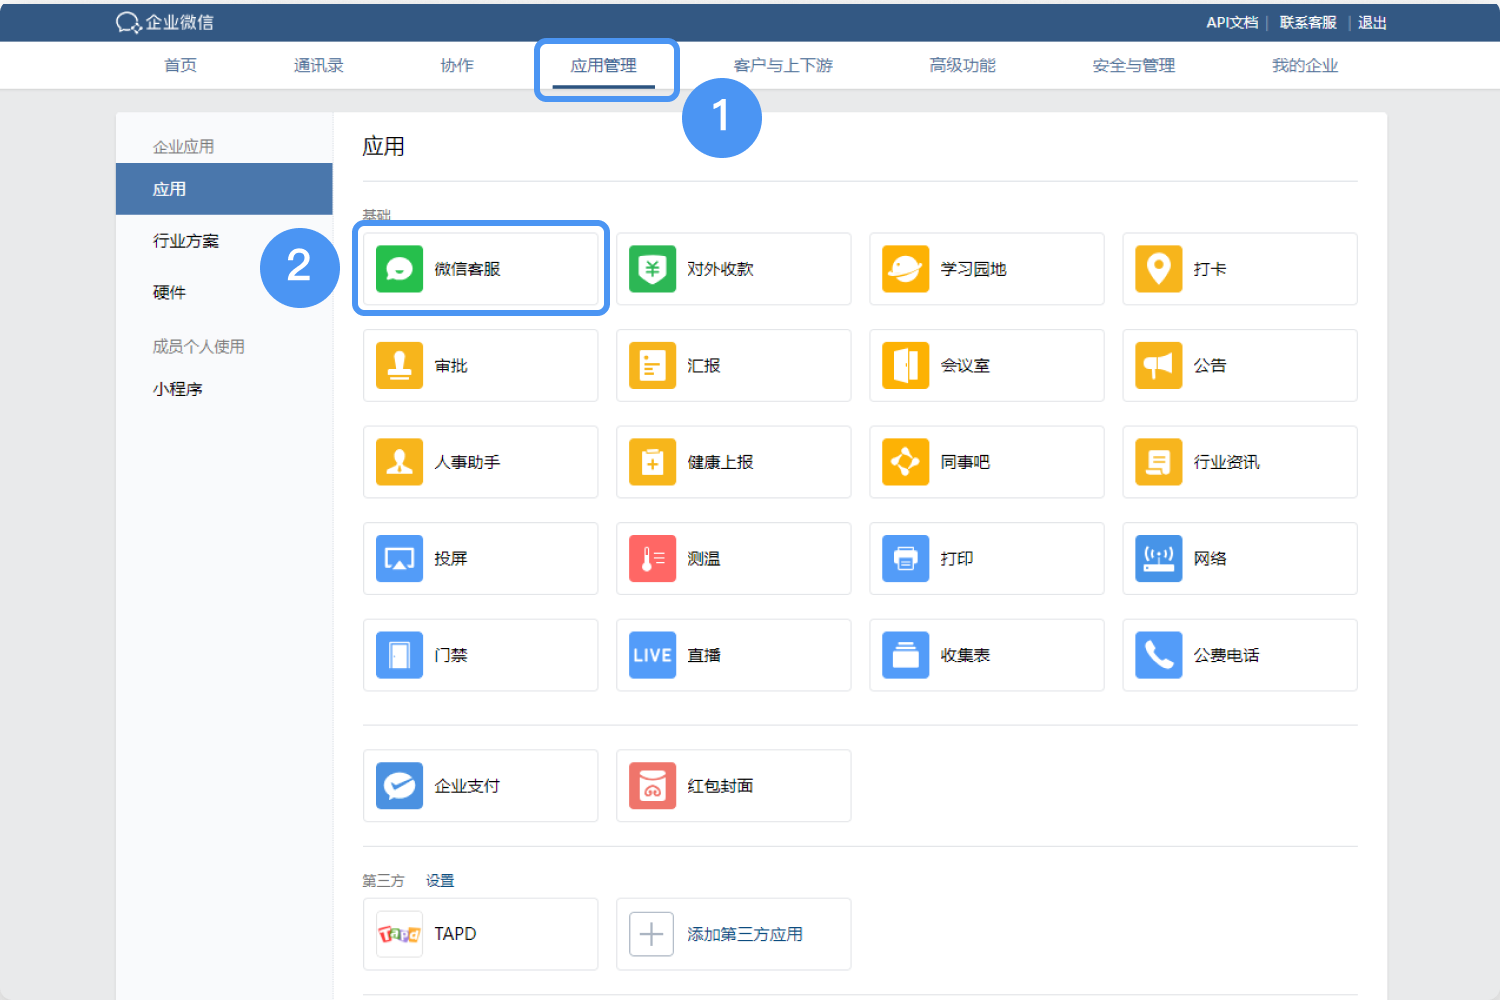Click the 对外收款 app name

pos(720,269)
